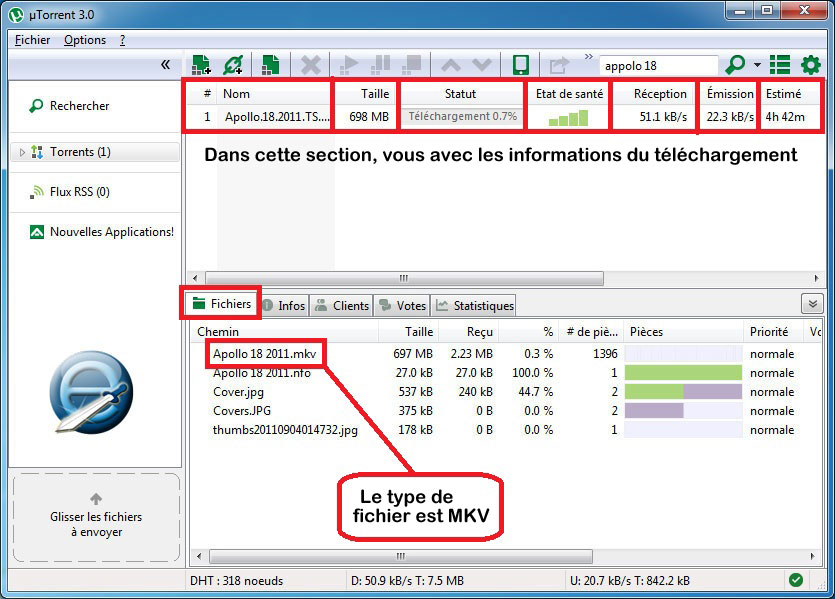Select the Apollo 18 2011.nfo file

(261, 373)
